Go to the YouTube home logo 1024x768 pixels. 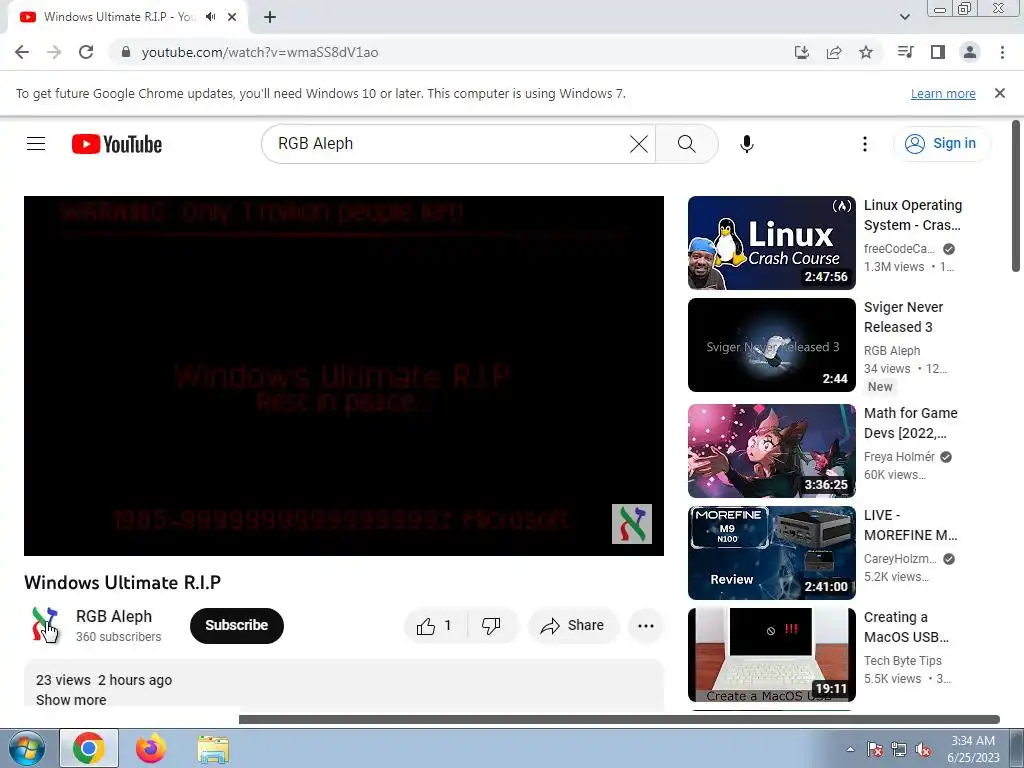pos(117,144)
